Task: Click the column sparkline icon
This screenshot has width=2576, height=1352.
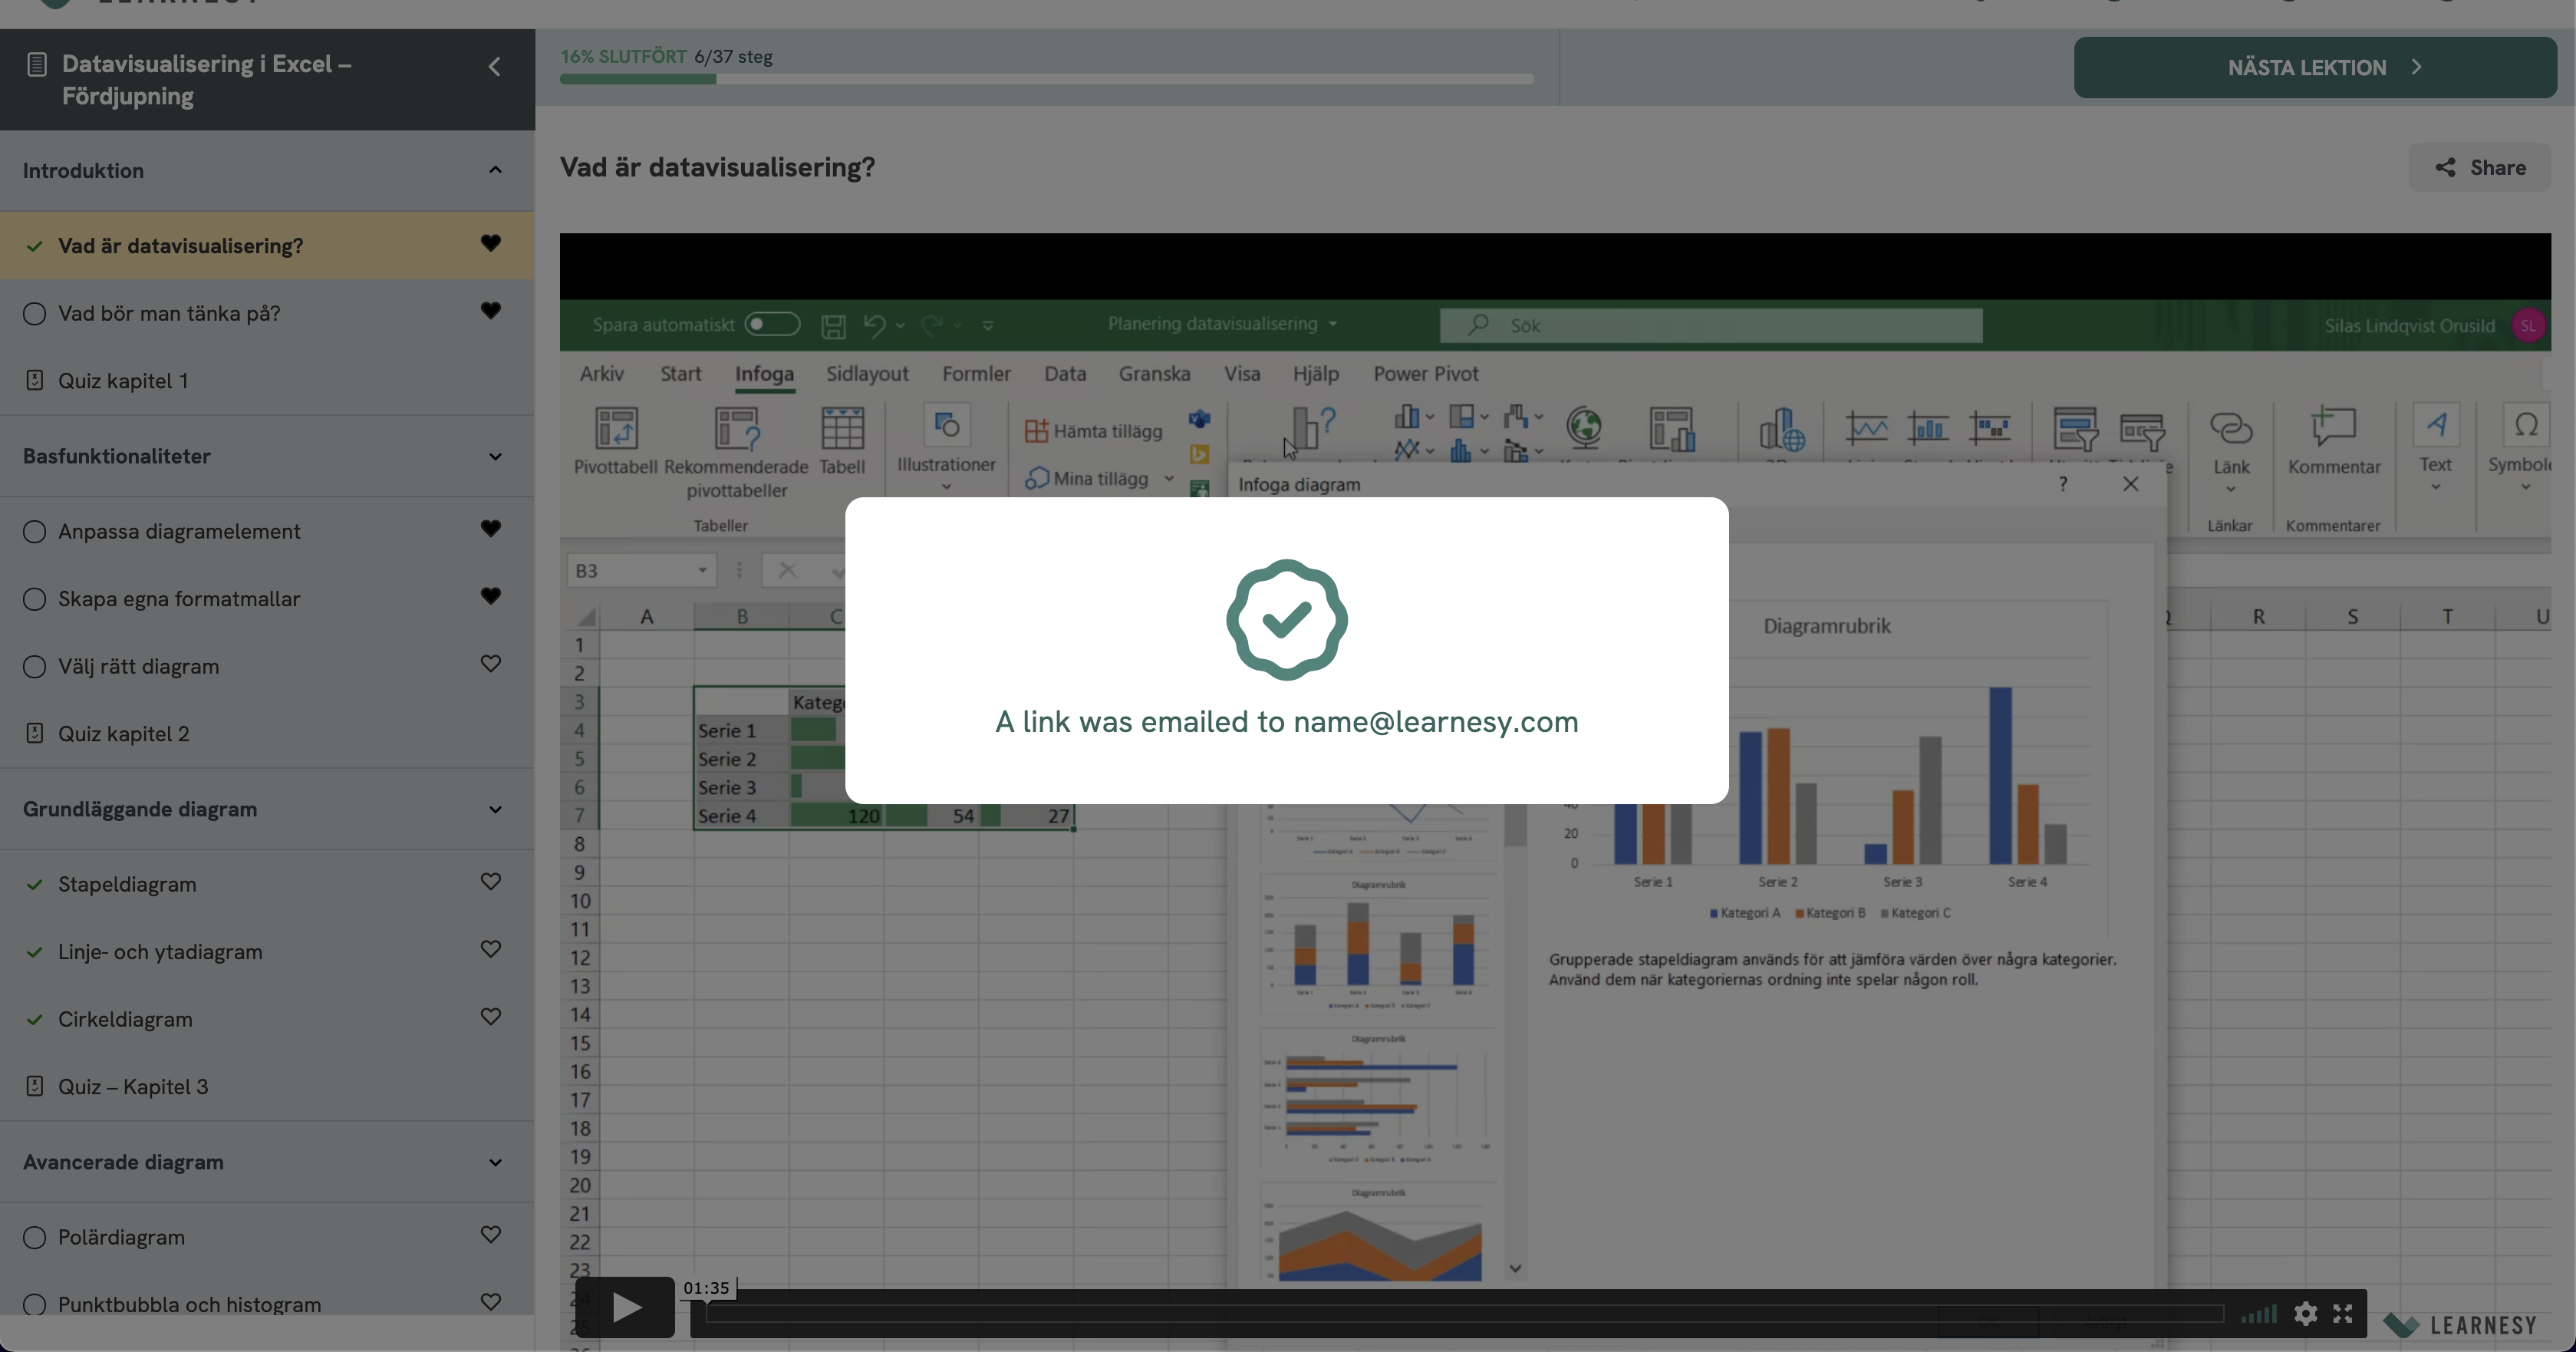Action: tap(1927, 428)
